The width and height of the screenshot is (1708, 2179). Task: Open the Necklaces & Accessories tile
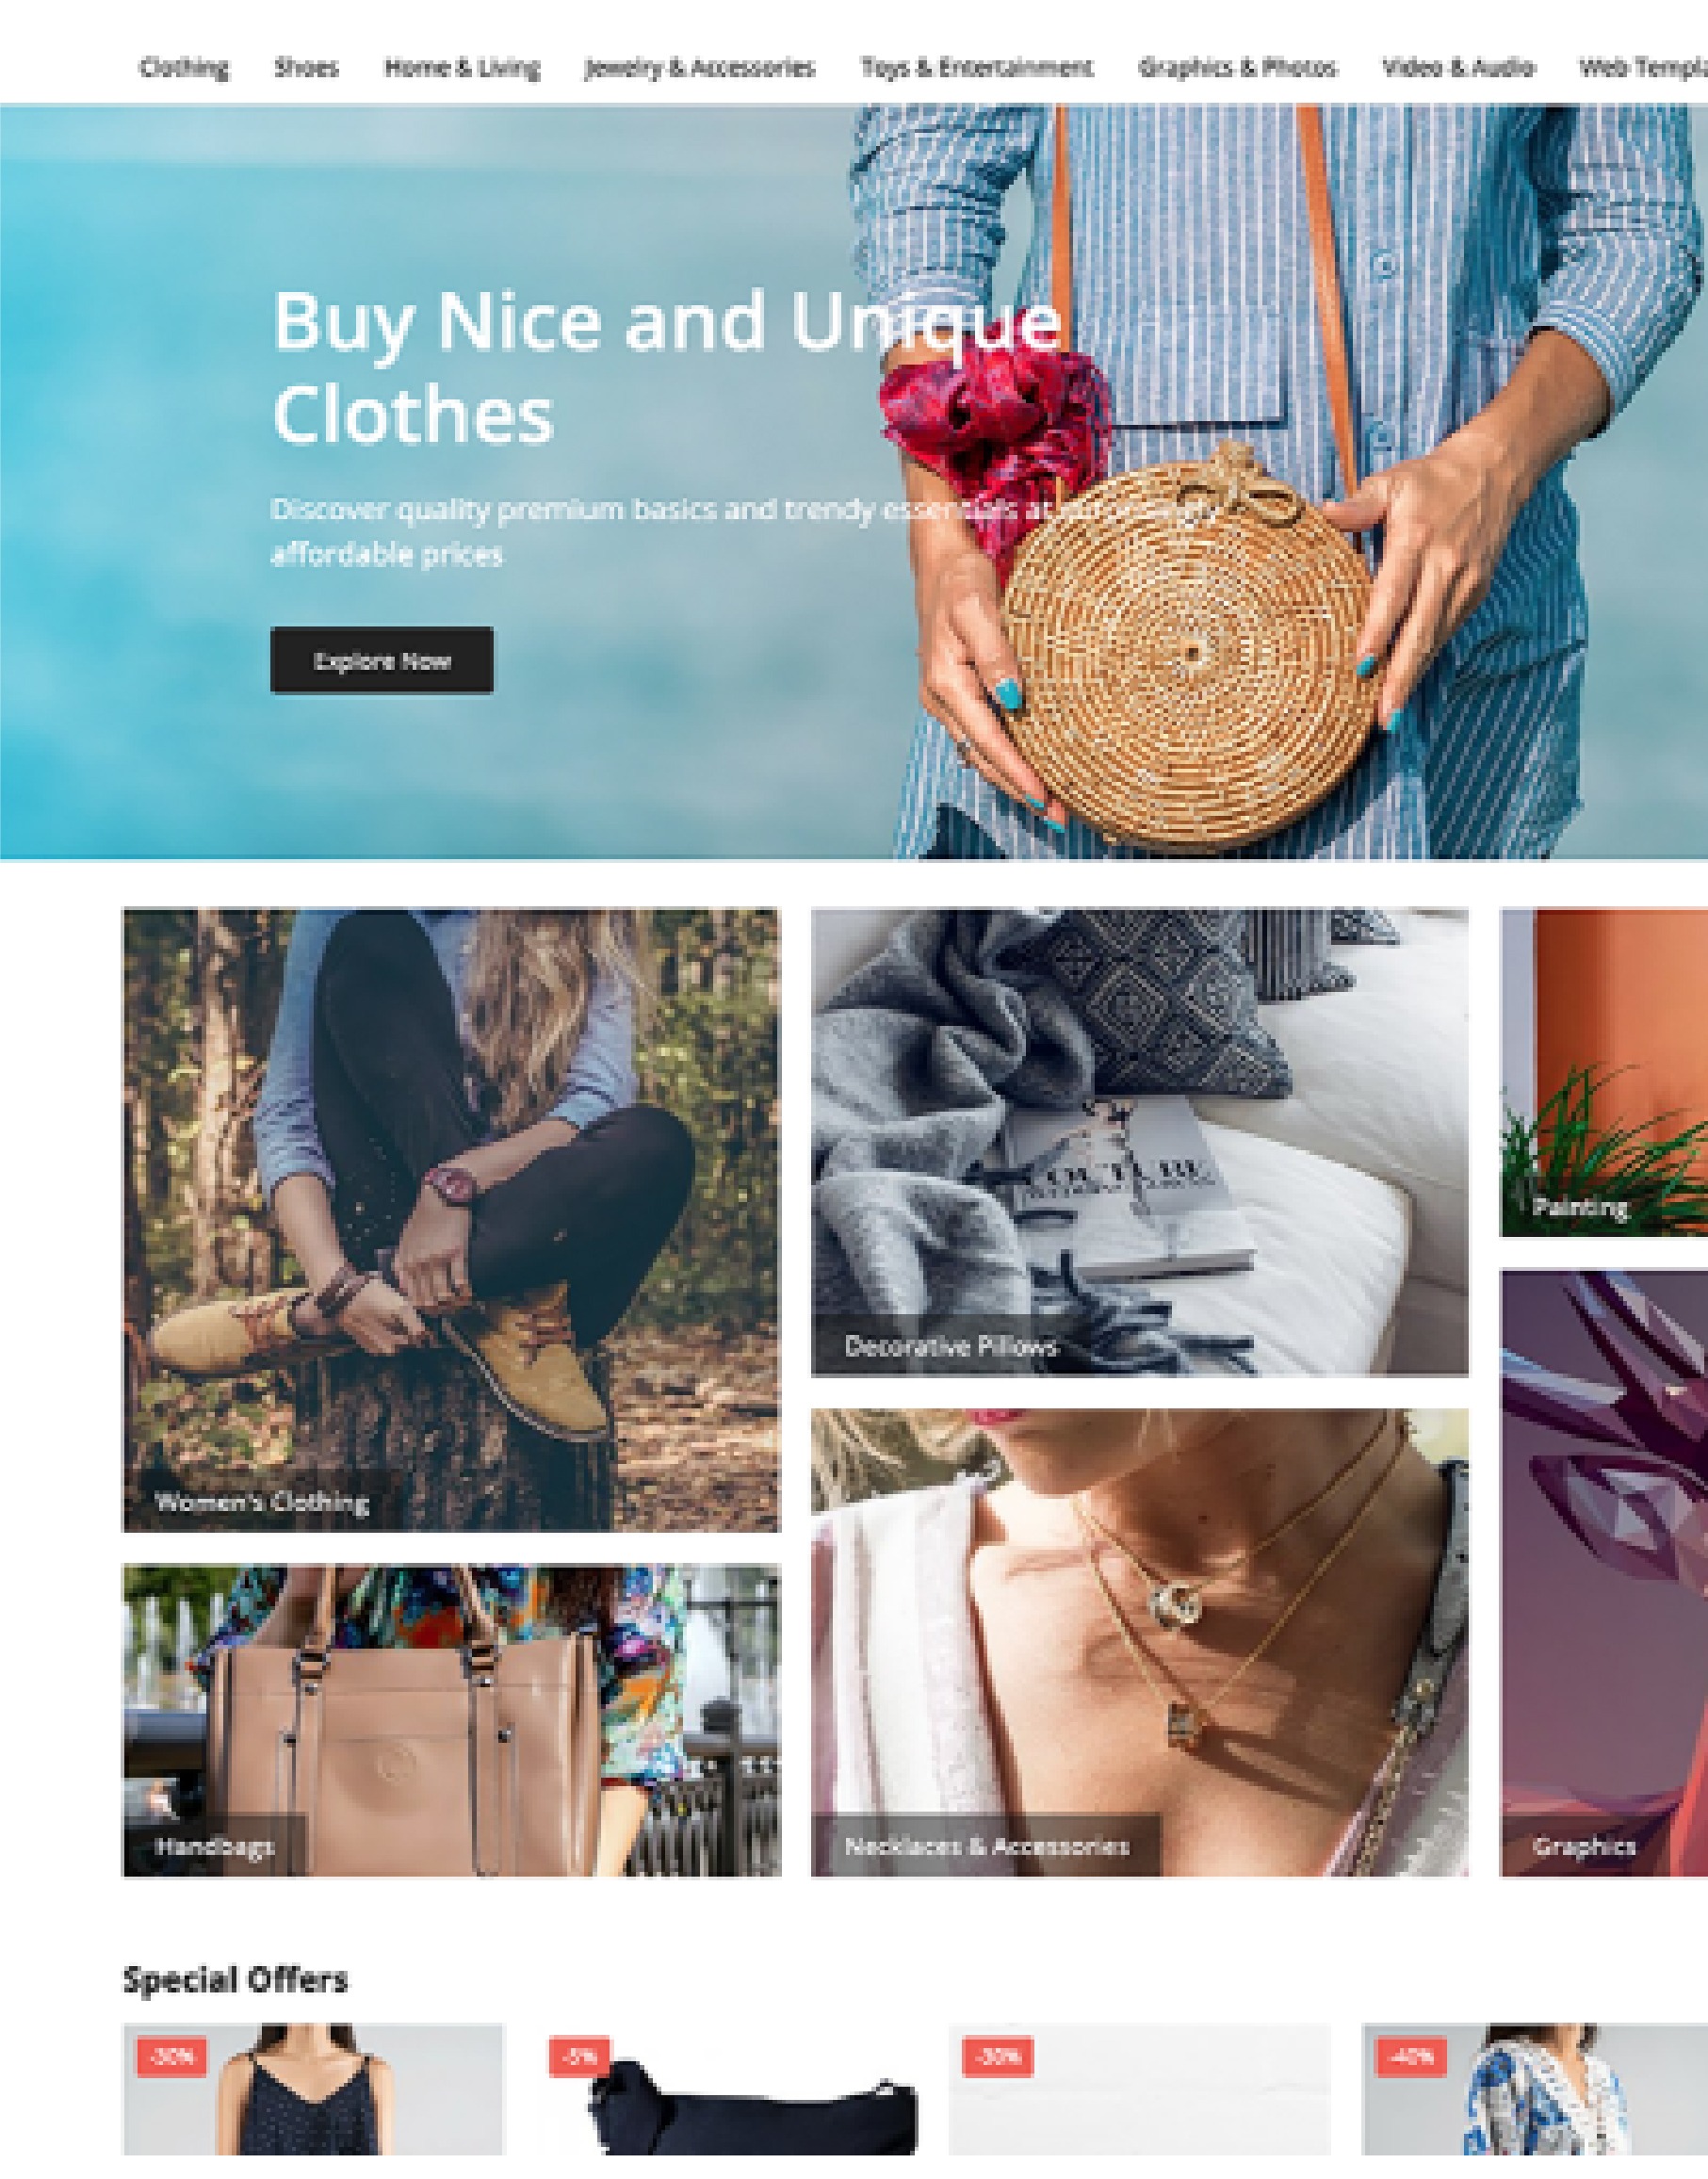[1140, 1643]
